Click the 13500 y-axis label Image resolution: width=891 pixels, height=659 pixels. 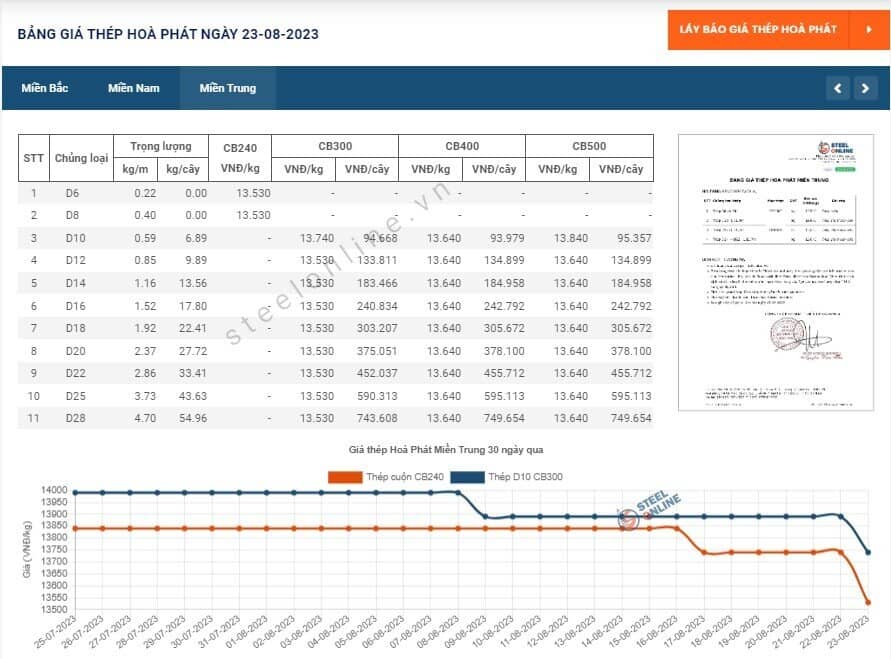coord(54,610)
